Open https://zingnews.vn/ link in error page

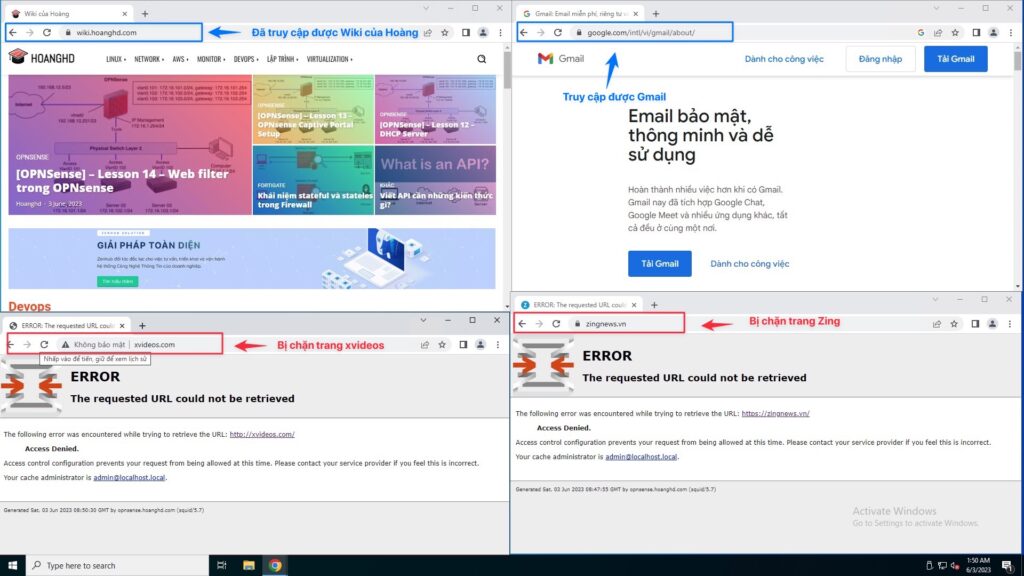[775, 413]
